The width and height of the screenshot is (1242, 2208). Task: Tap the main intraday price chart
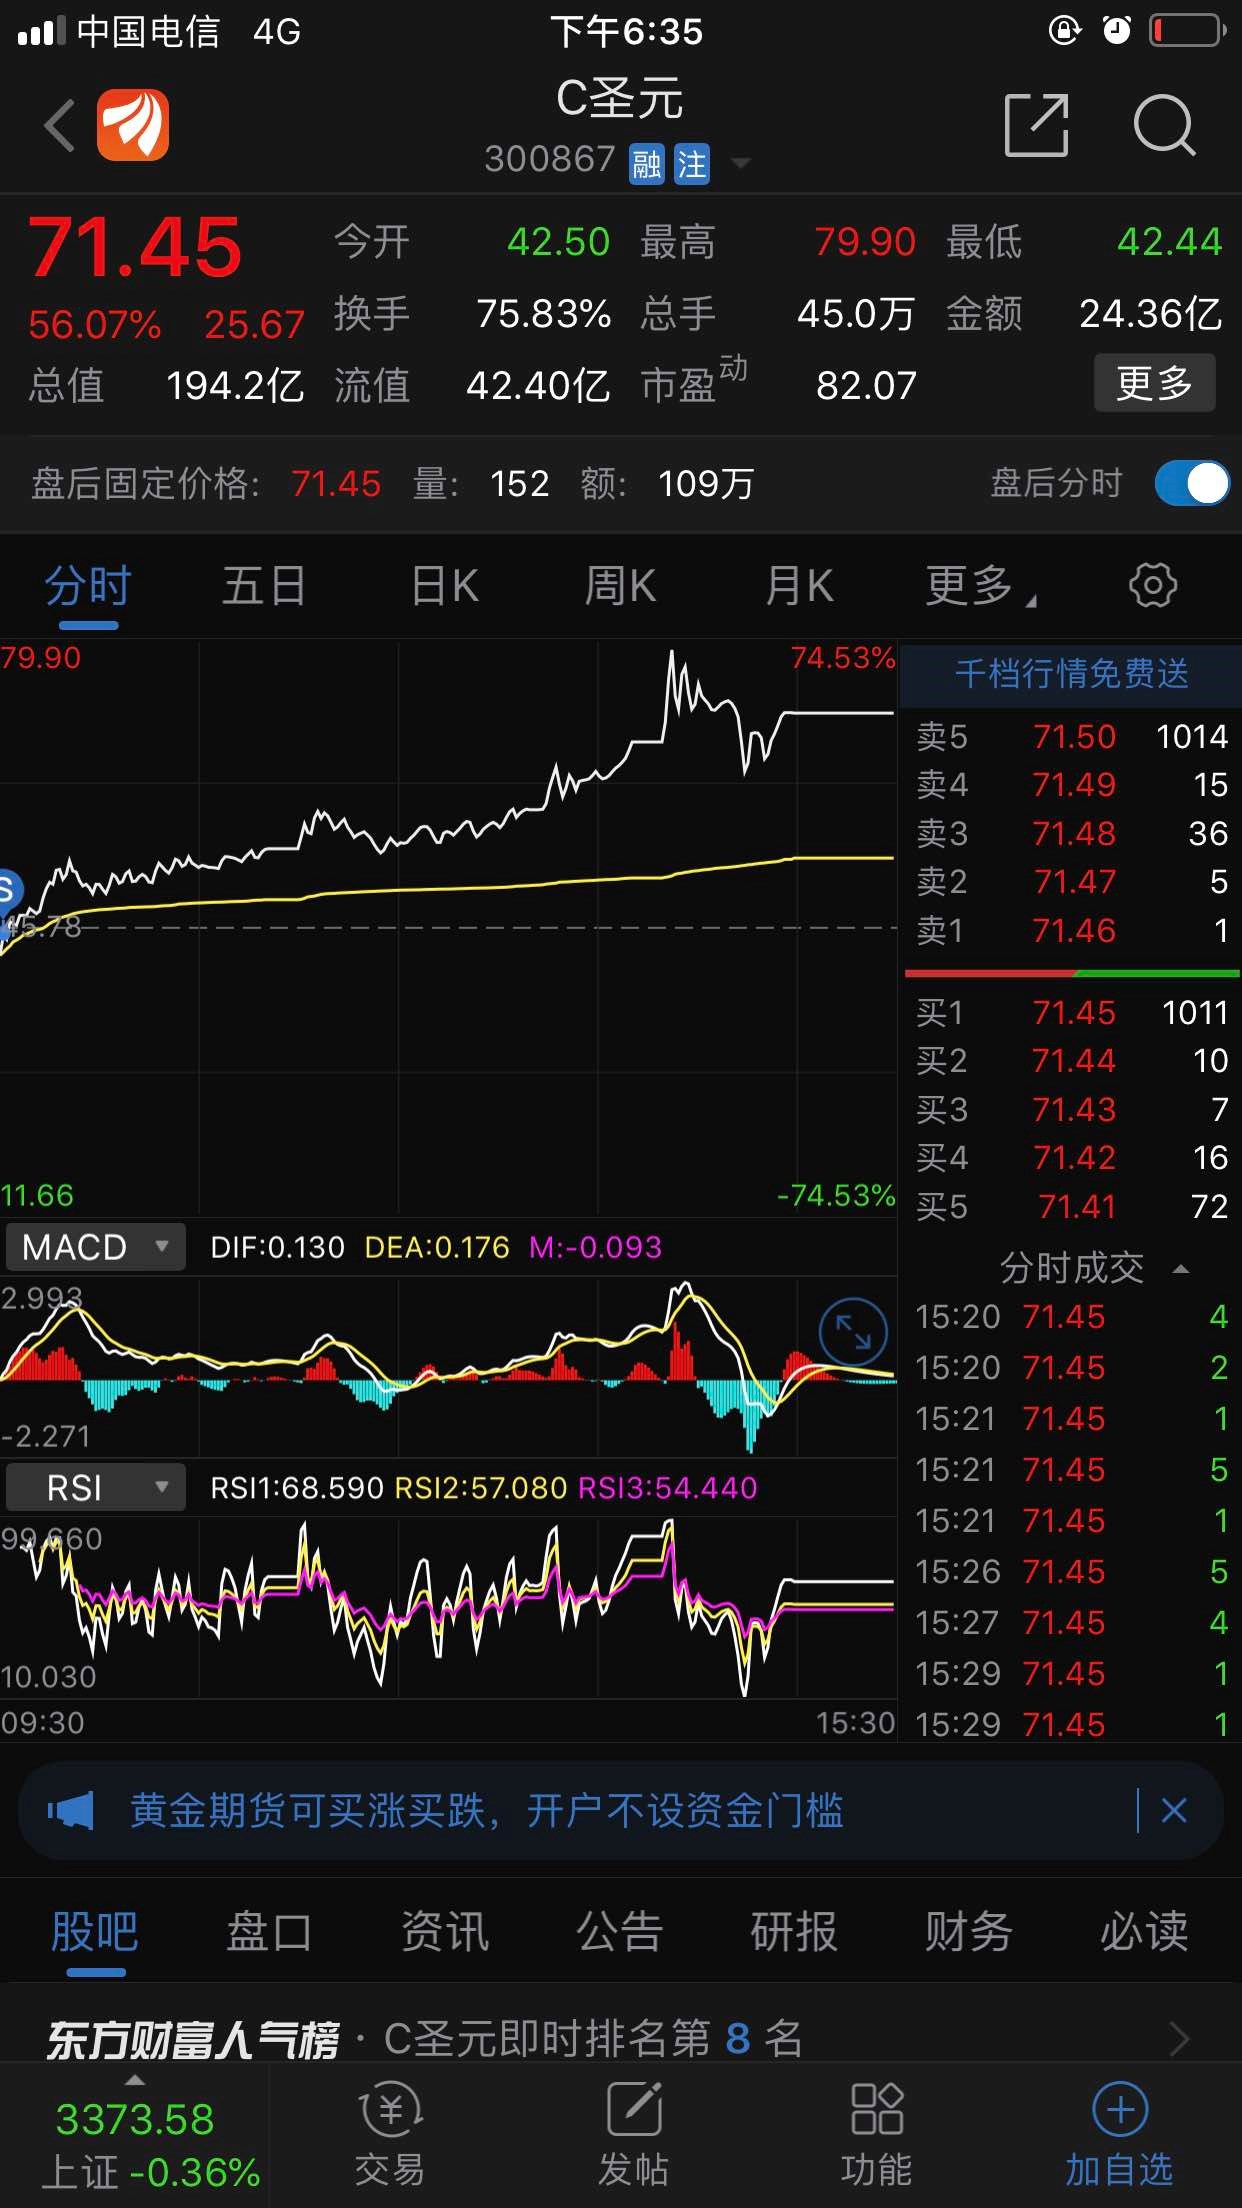tap(448, 928)
